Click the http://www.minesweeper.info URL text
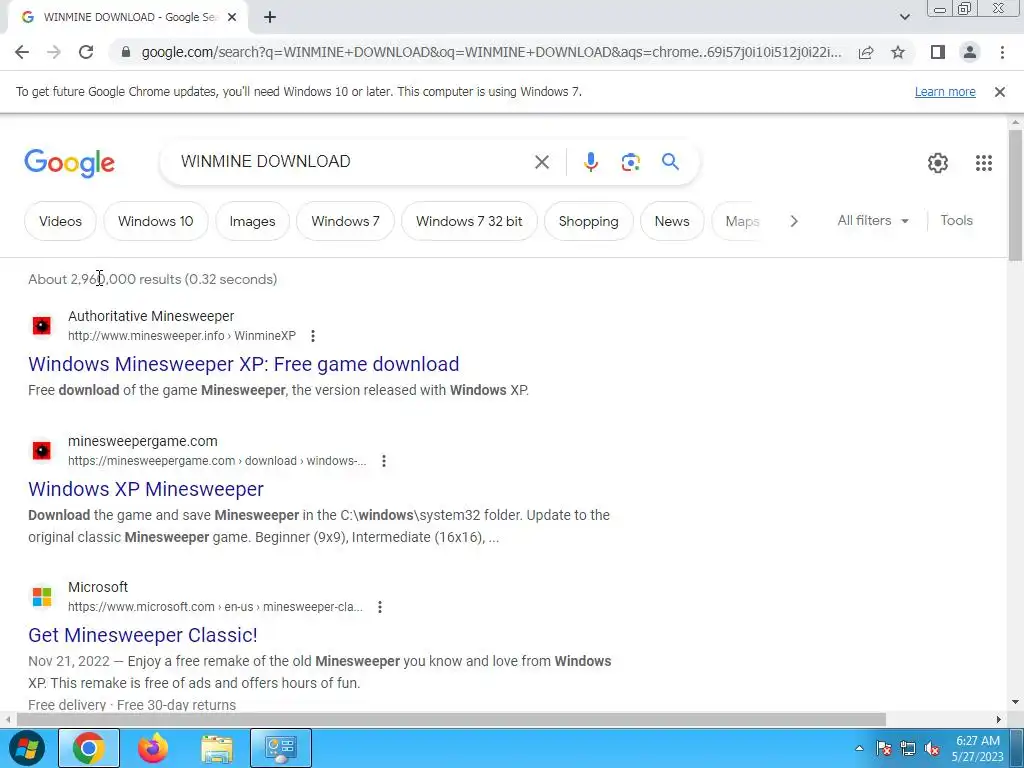Screen dimensions: 1024x768 pyautogui.click(x=146, y=336)
